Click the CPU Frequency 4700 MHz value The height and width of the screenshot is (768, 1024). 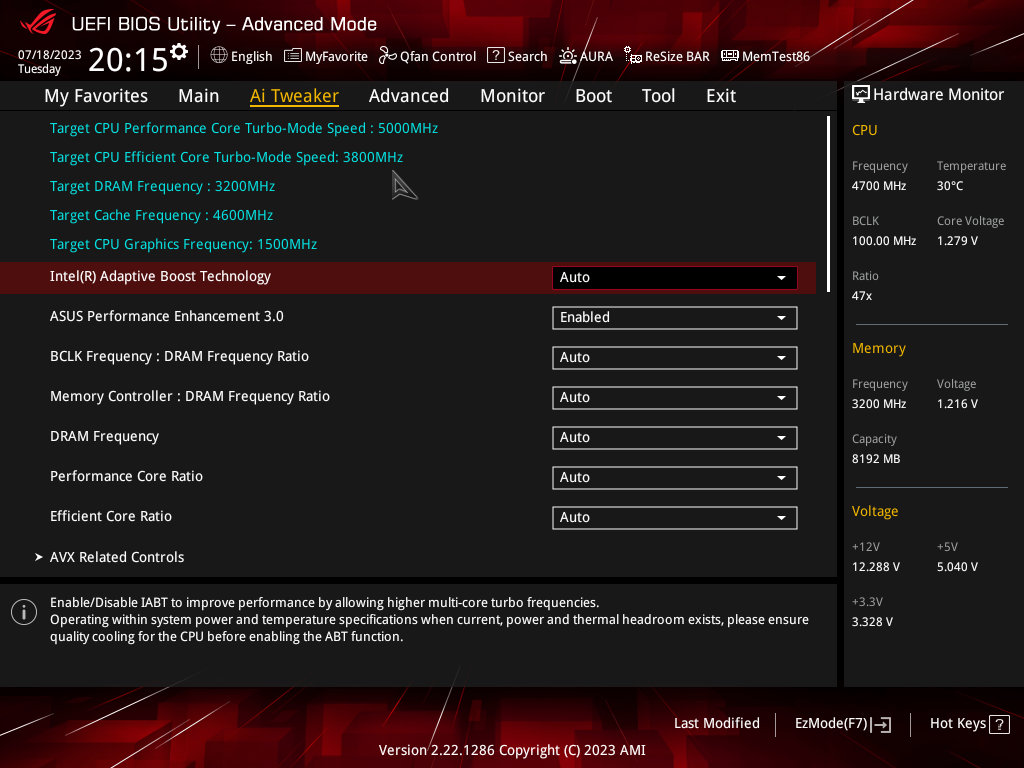click(879, 186)
